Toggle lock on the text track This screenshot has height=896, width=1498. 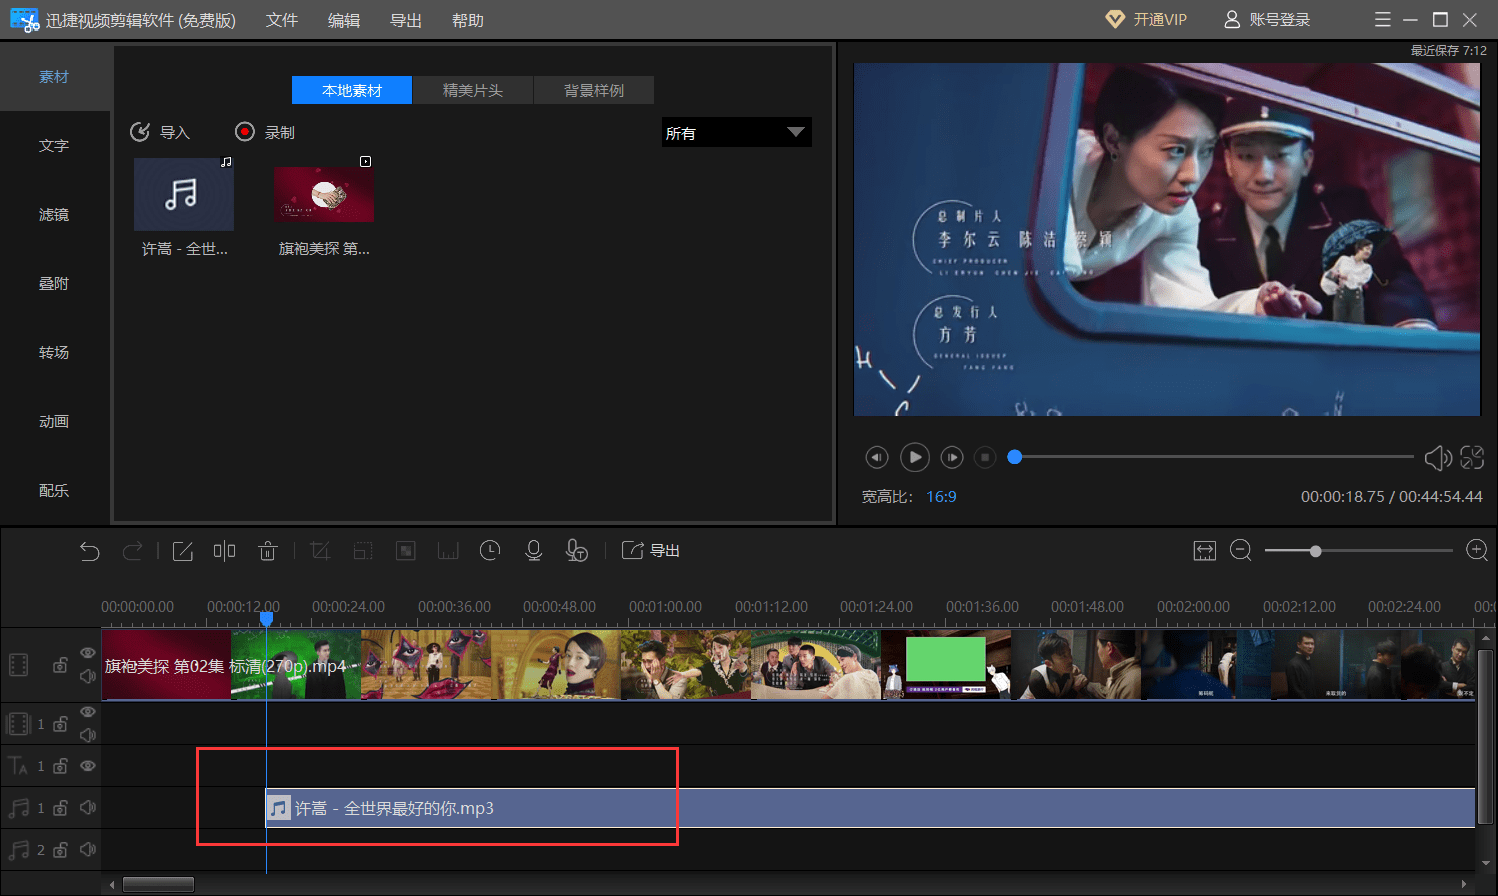[x=61, y=766]
